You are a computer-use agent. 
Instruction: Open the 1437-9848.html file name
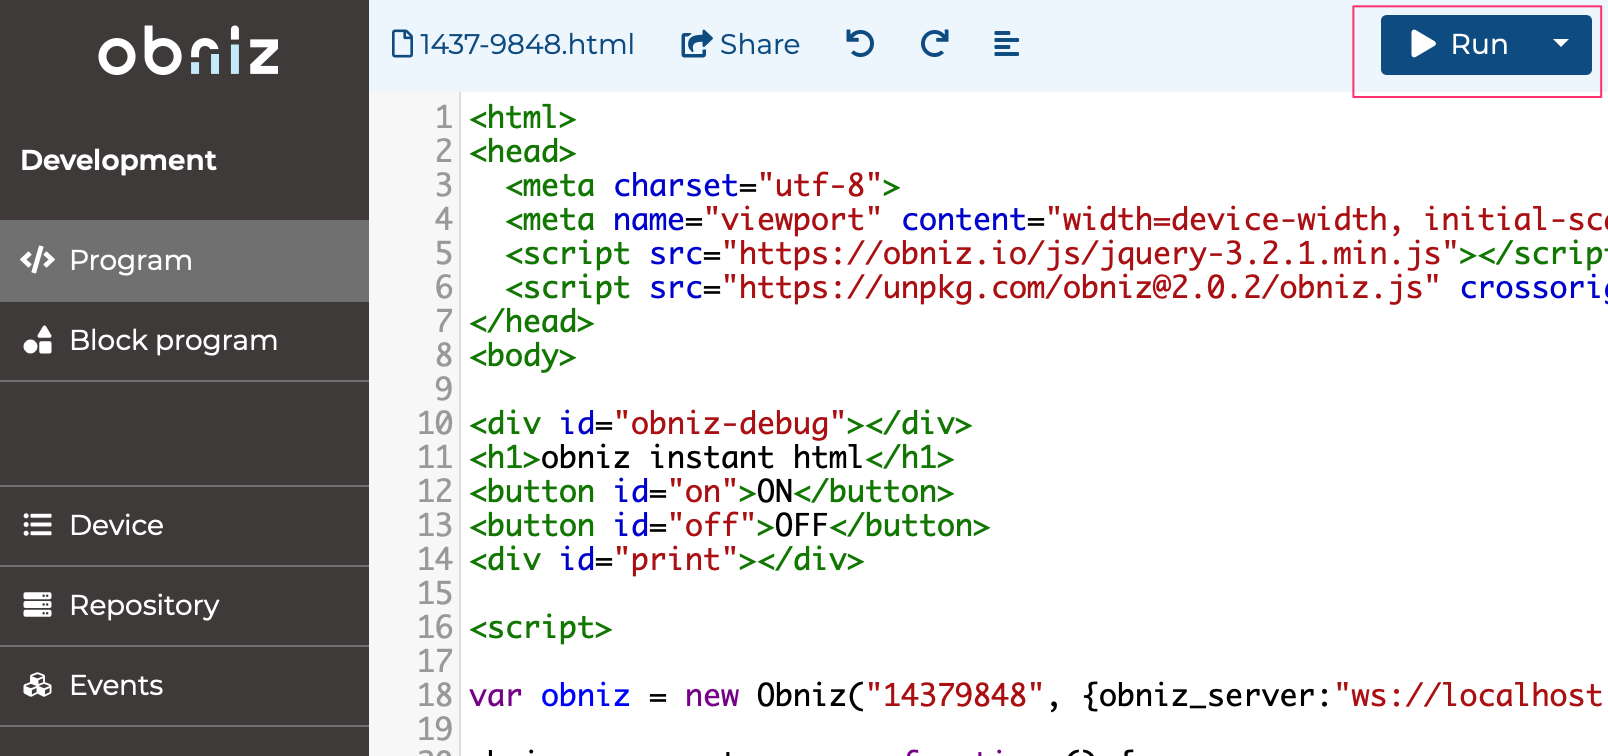click(526, 44)
